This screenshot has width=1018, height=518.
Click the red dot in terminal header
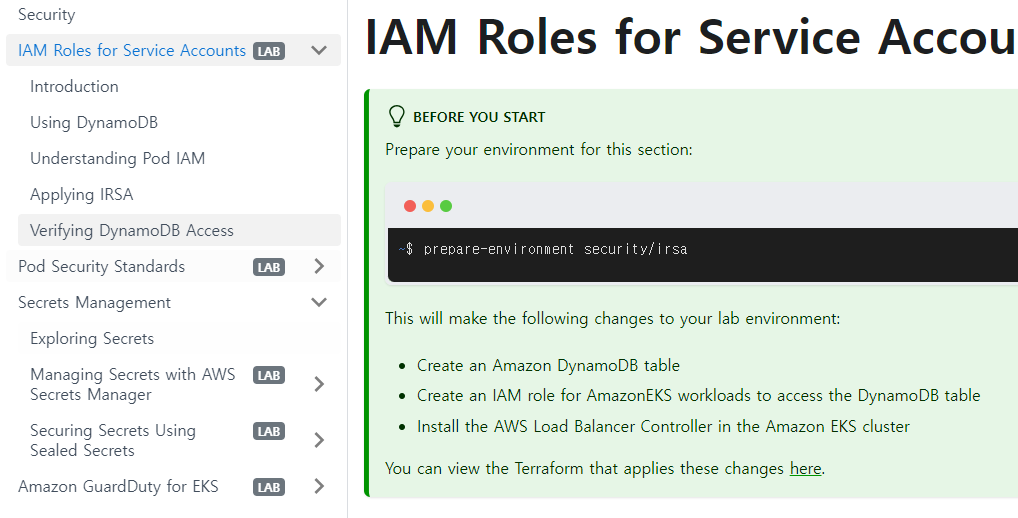tap(409, 206)
